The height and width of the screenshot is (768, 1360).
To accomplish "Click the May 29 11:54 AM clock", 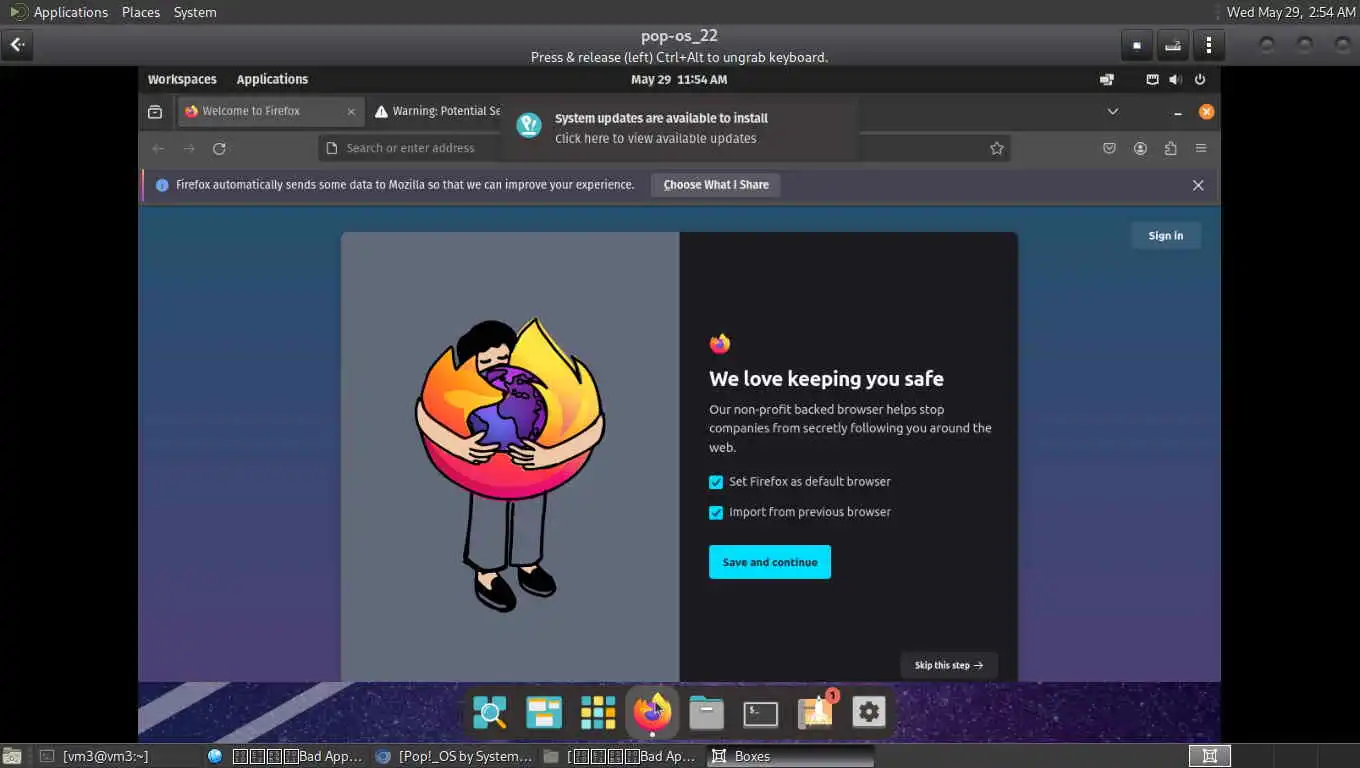I will (x=679, y=79).
